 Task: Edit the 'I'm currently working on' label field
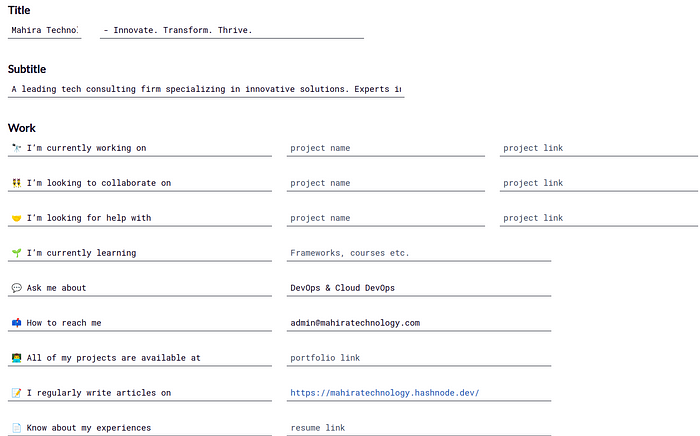click(x=140, y=148)
